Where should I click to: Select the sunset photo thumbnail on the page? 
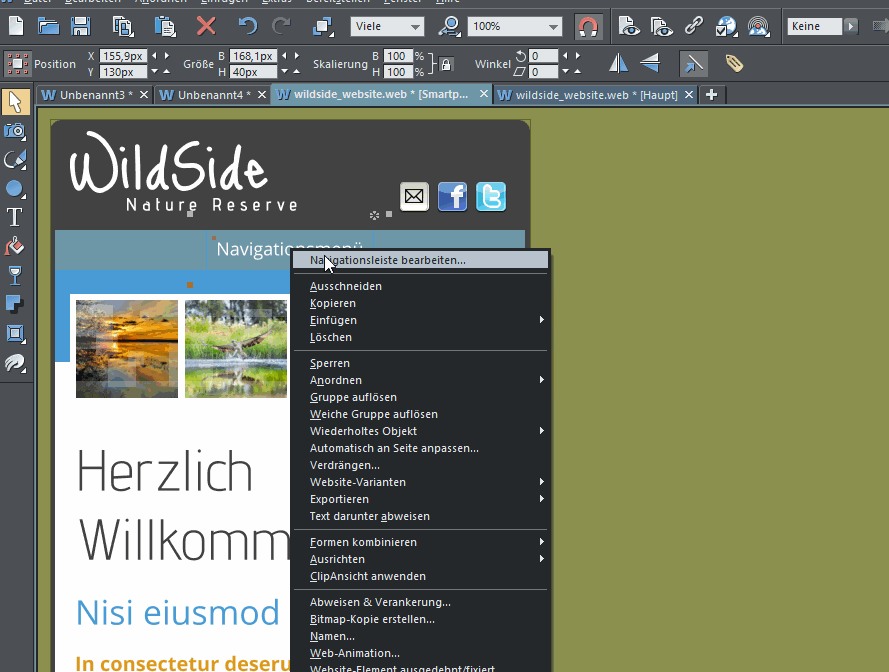[x=126, y=349]
